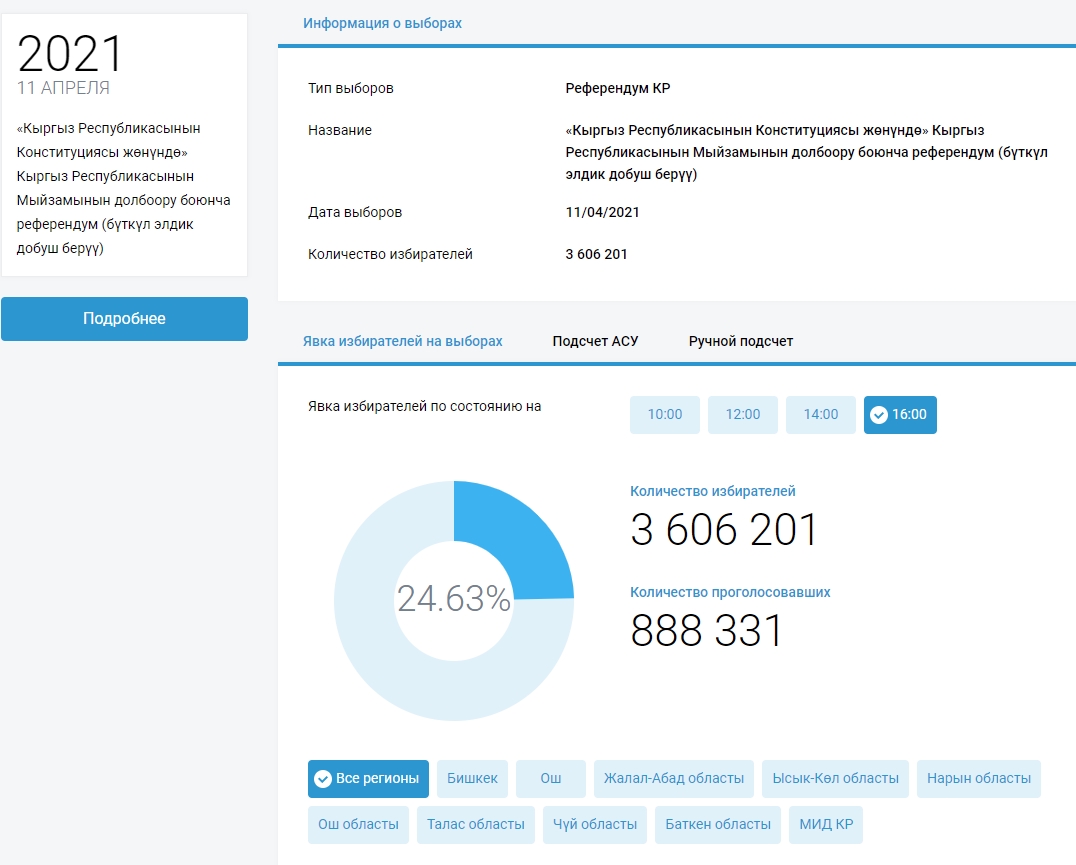Image resolution: width=1076 pixels, height=865 pixels.
Task: Show turnout as of 10:00
Action: (665, 415)
